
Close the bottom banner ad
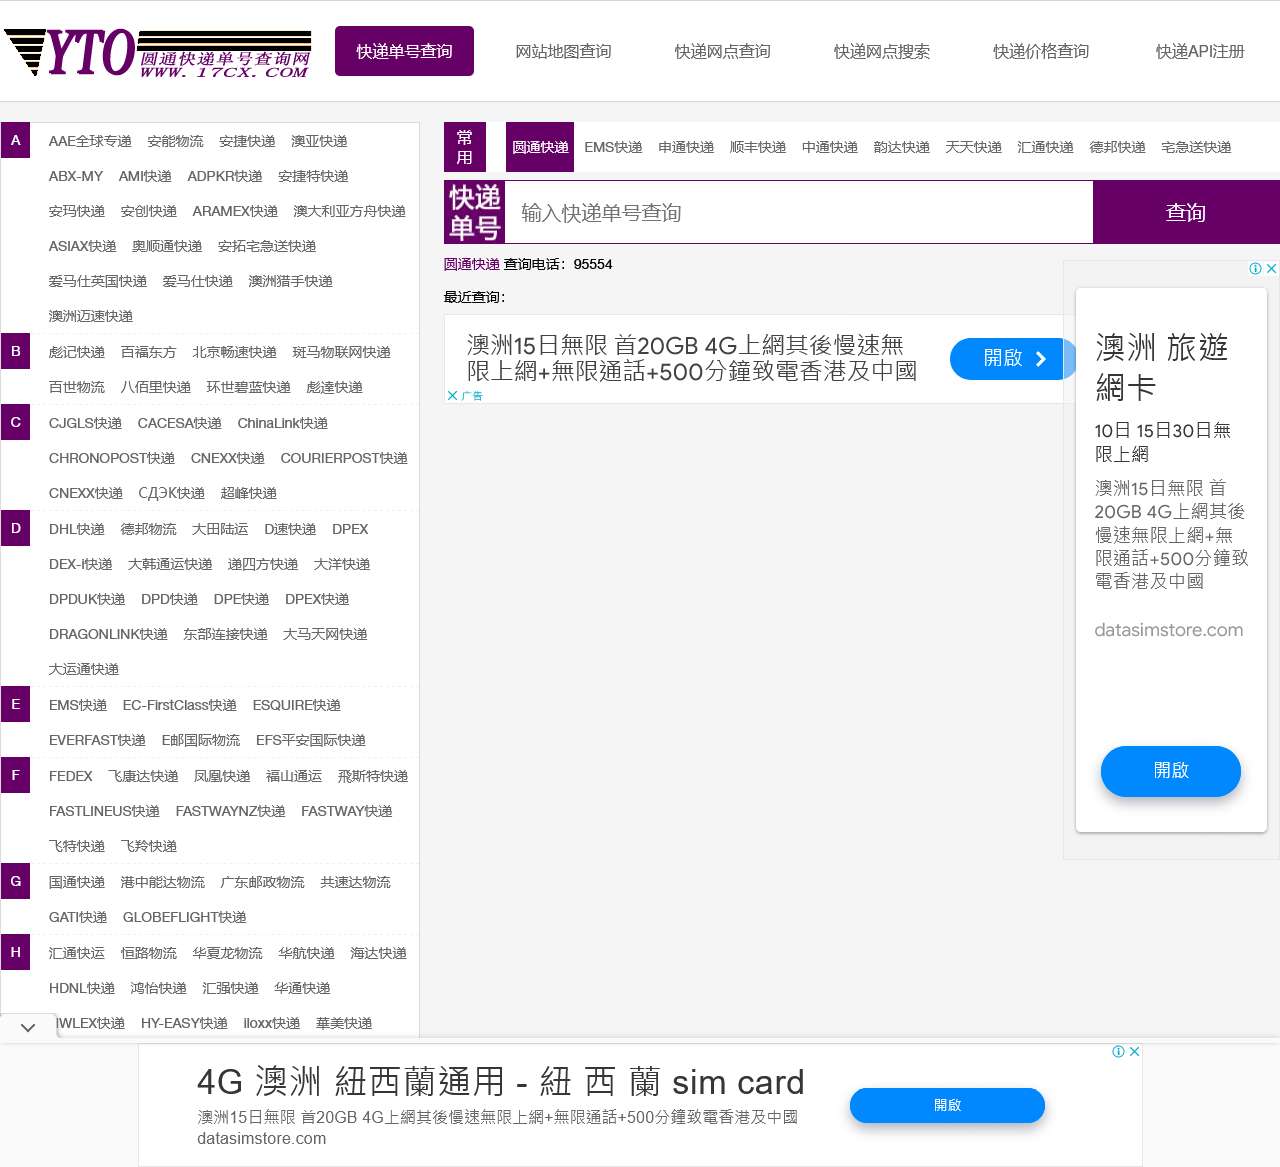1134,1051
